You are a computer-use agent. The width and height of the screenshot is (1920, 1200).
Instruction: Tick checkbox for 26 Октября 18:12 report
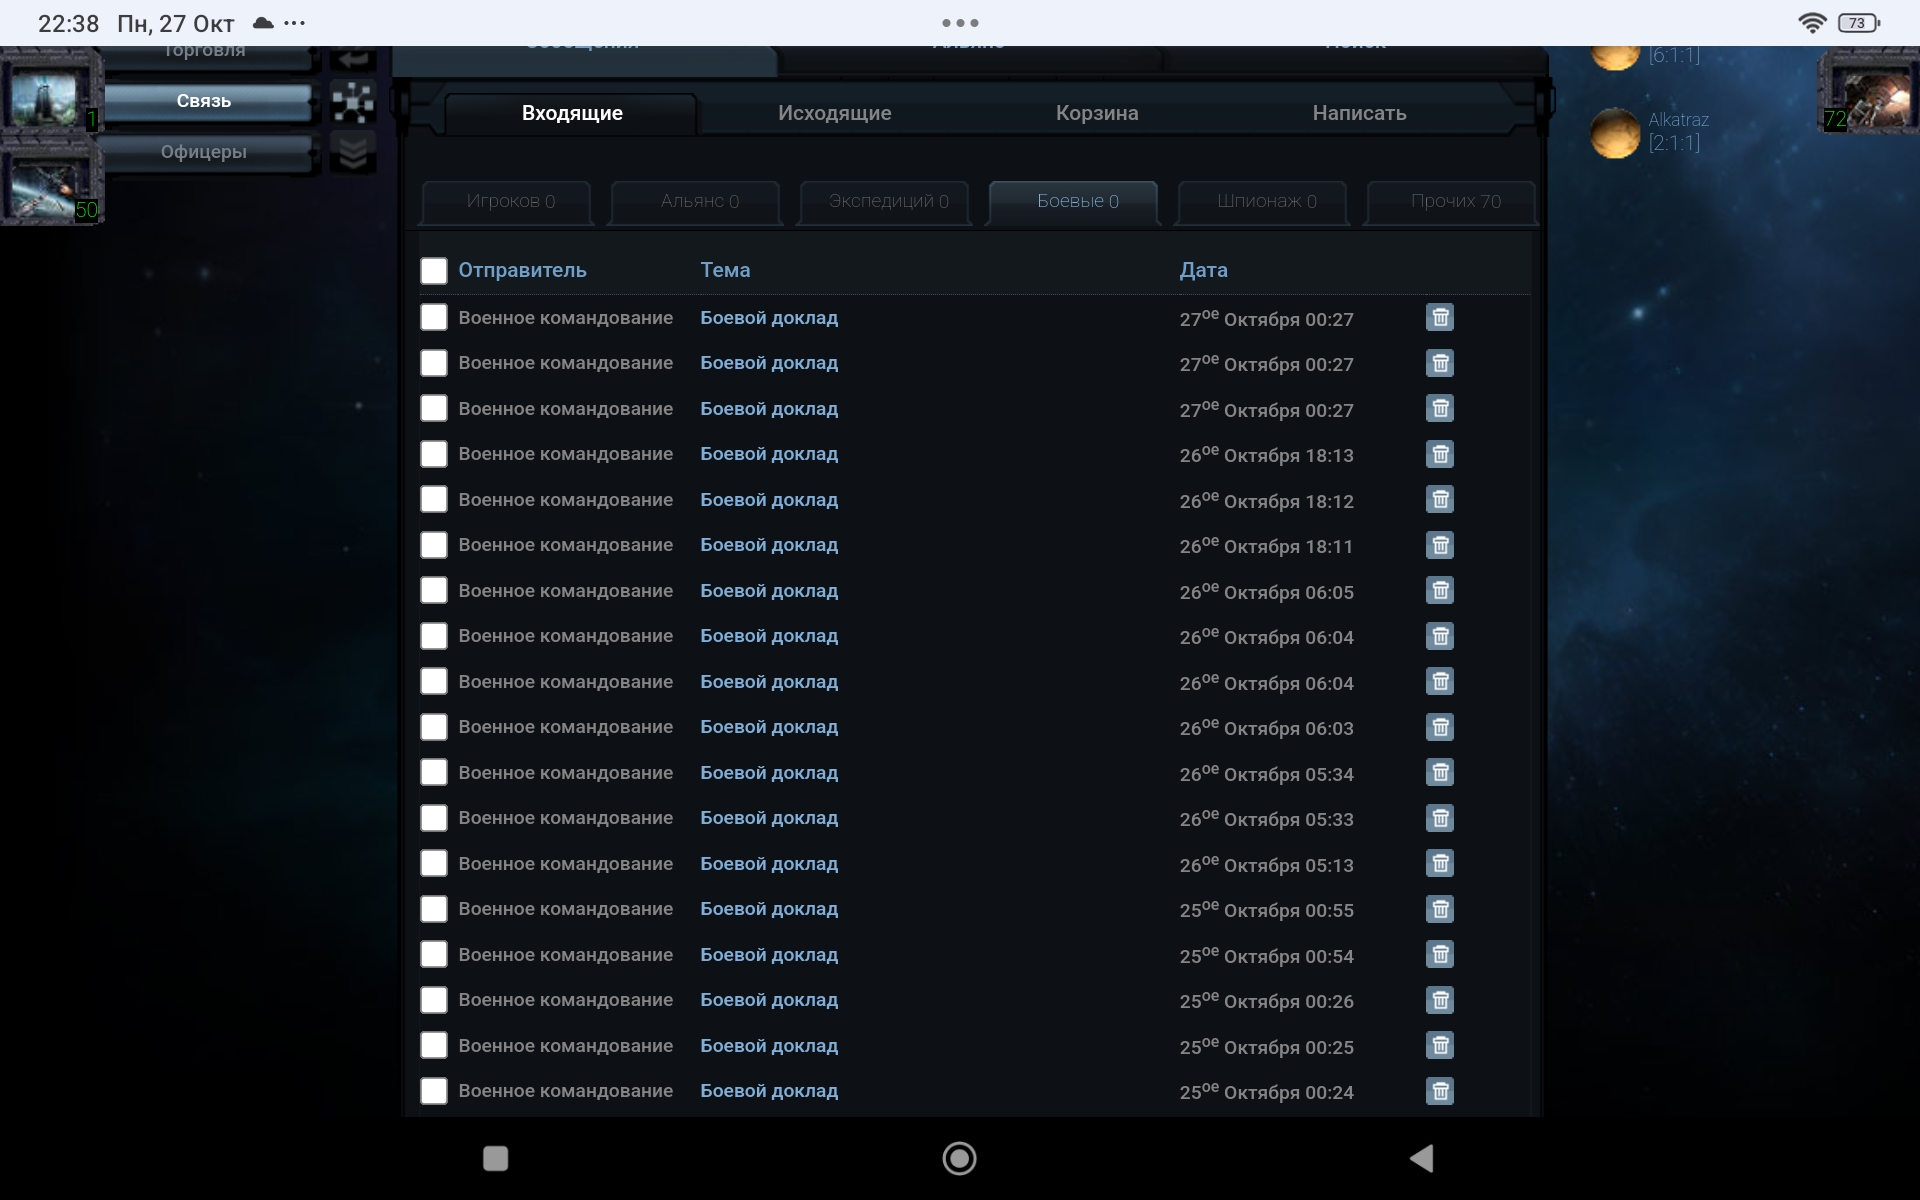point(434,500)
